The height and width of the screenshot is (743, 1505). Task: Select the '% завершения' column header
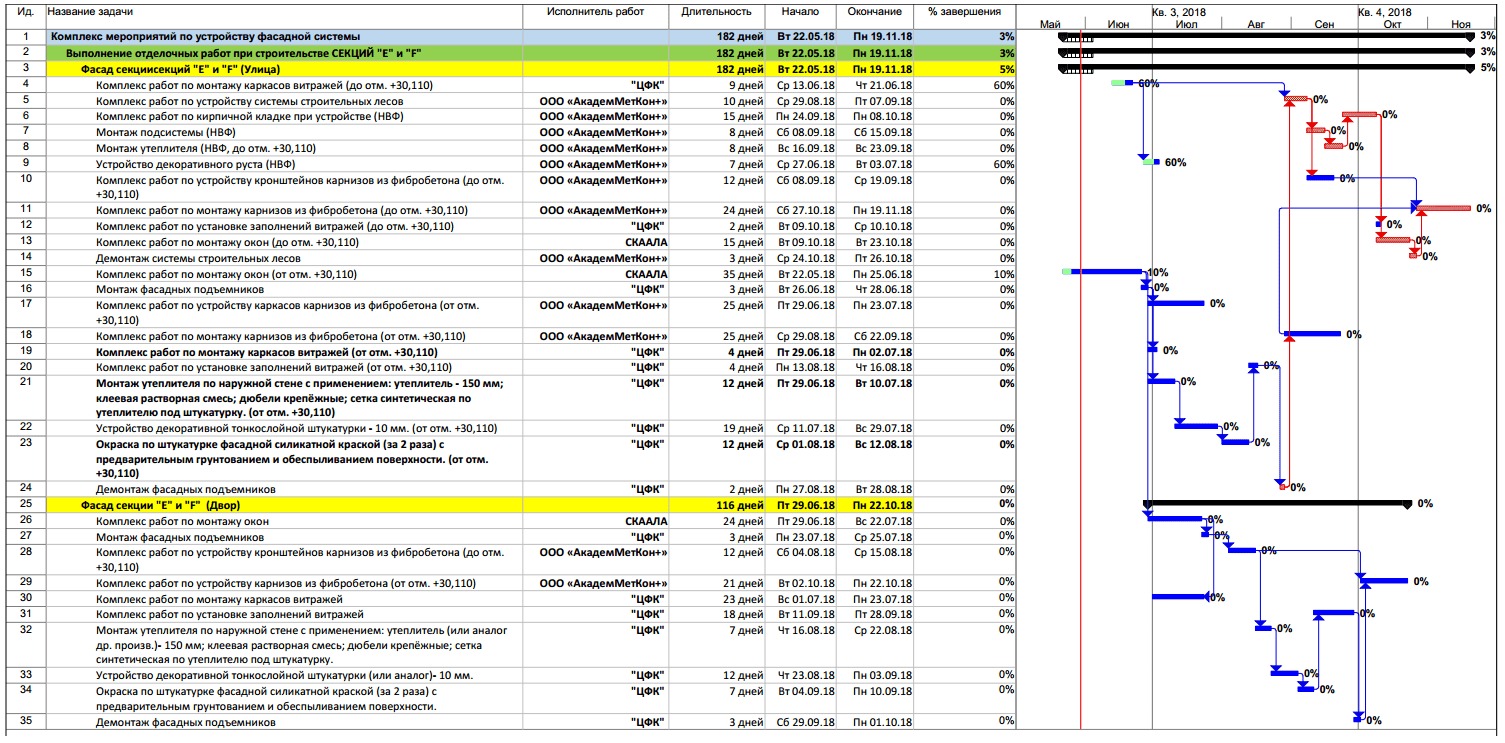coord(964,12)
